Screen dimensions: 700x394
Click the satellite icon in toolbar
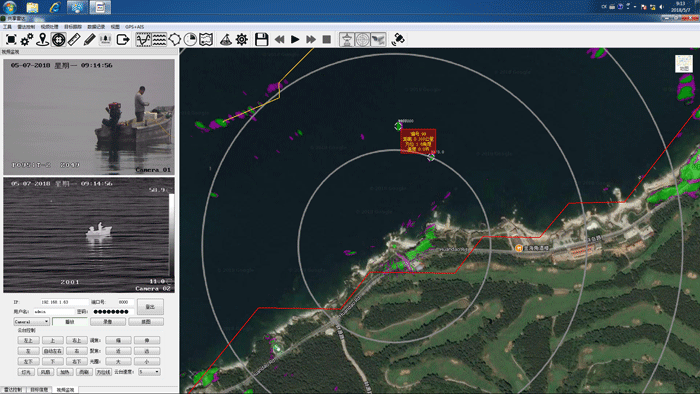click(398, 40)
